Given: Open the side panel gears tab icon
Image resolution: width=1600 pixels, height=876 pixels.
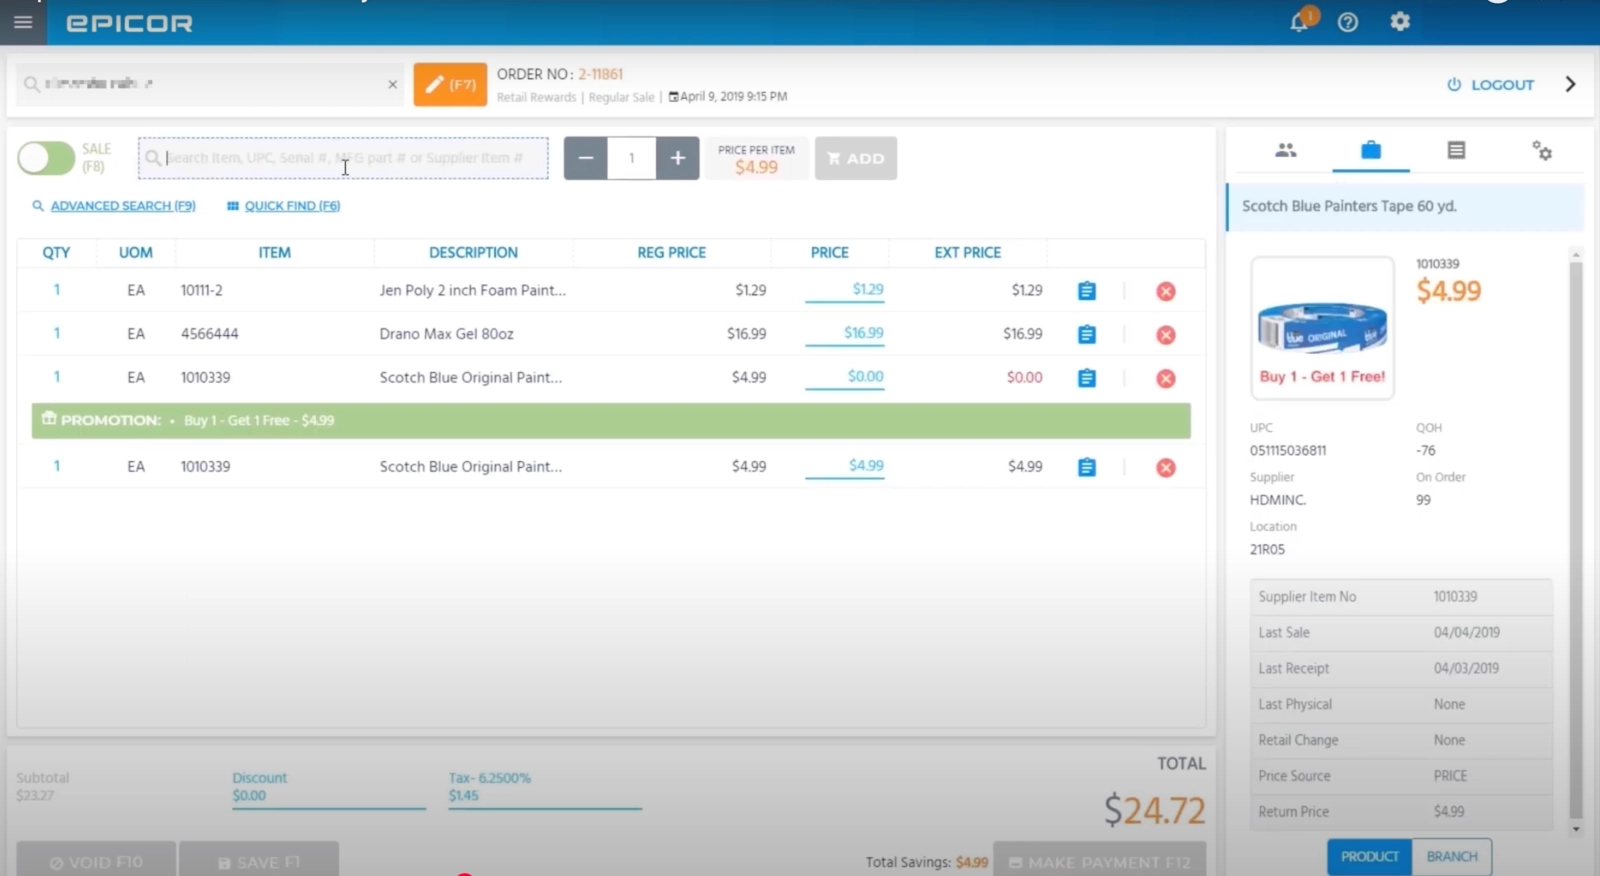Looking at the screenshot, I should [1542, 151].
